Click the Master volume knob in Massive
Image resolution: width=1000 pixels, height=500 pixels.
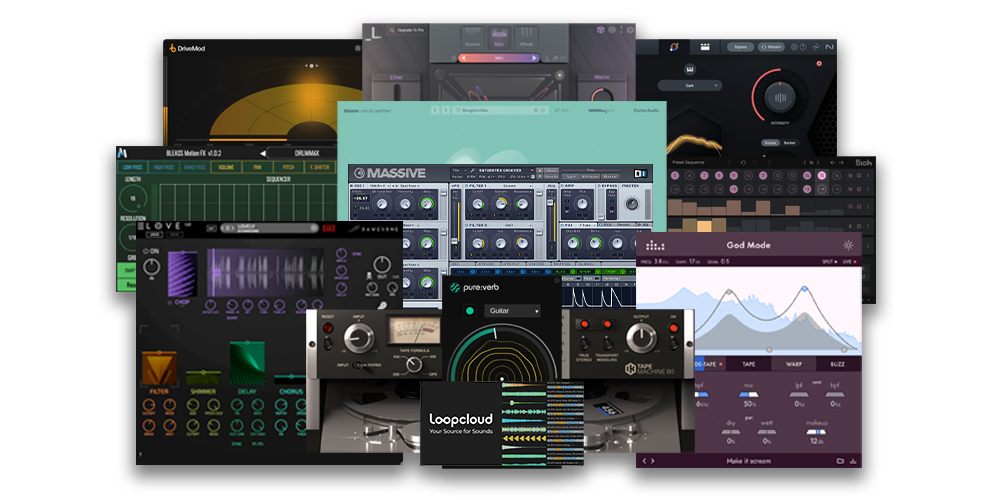click(631, 203)
